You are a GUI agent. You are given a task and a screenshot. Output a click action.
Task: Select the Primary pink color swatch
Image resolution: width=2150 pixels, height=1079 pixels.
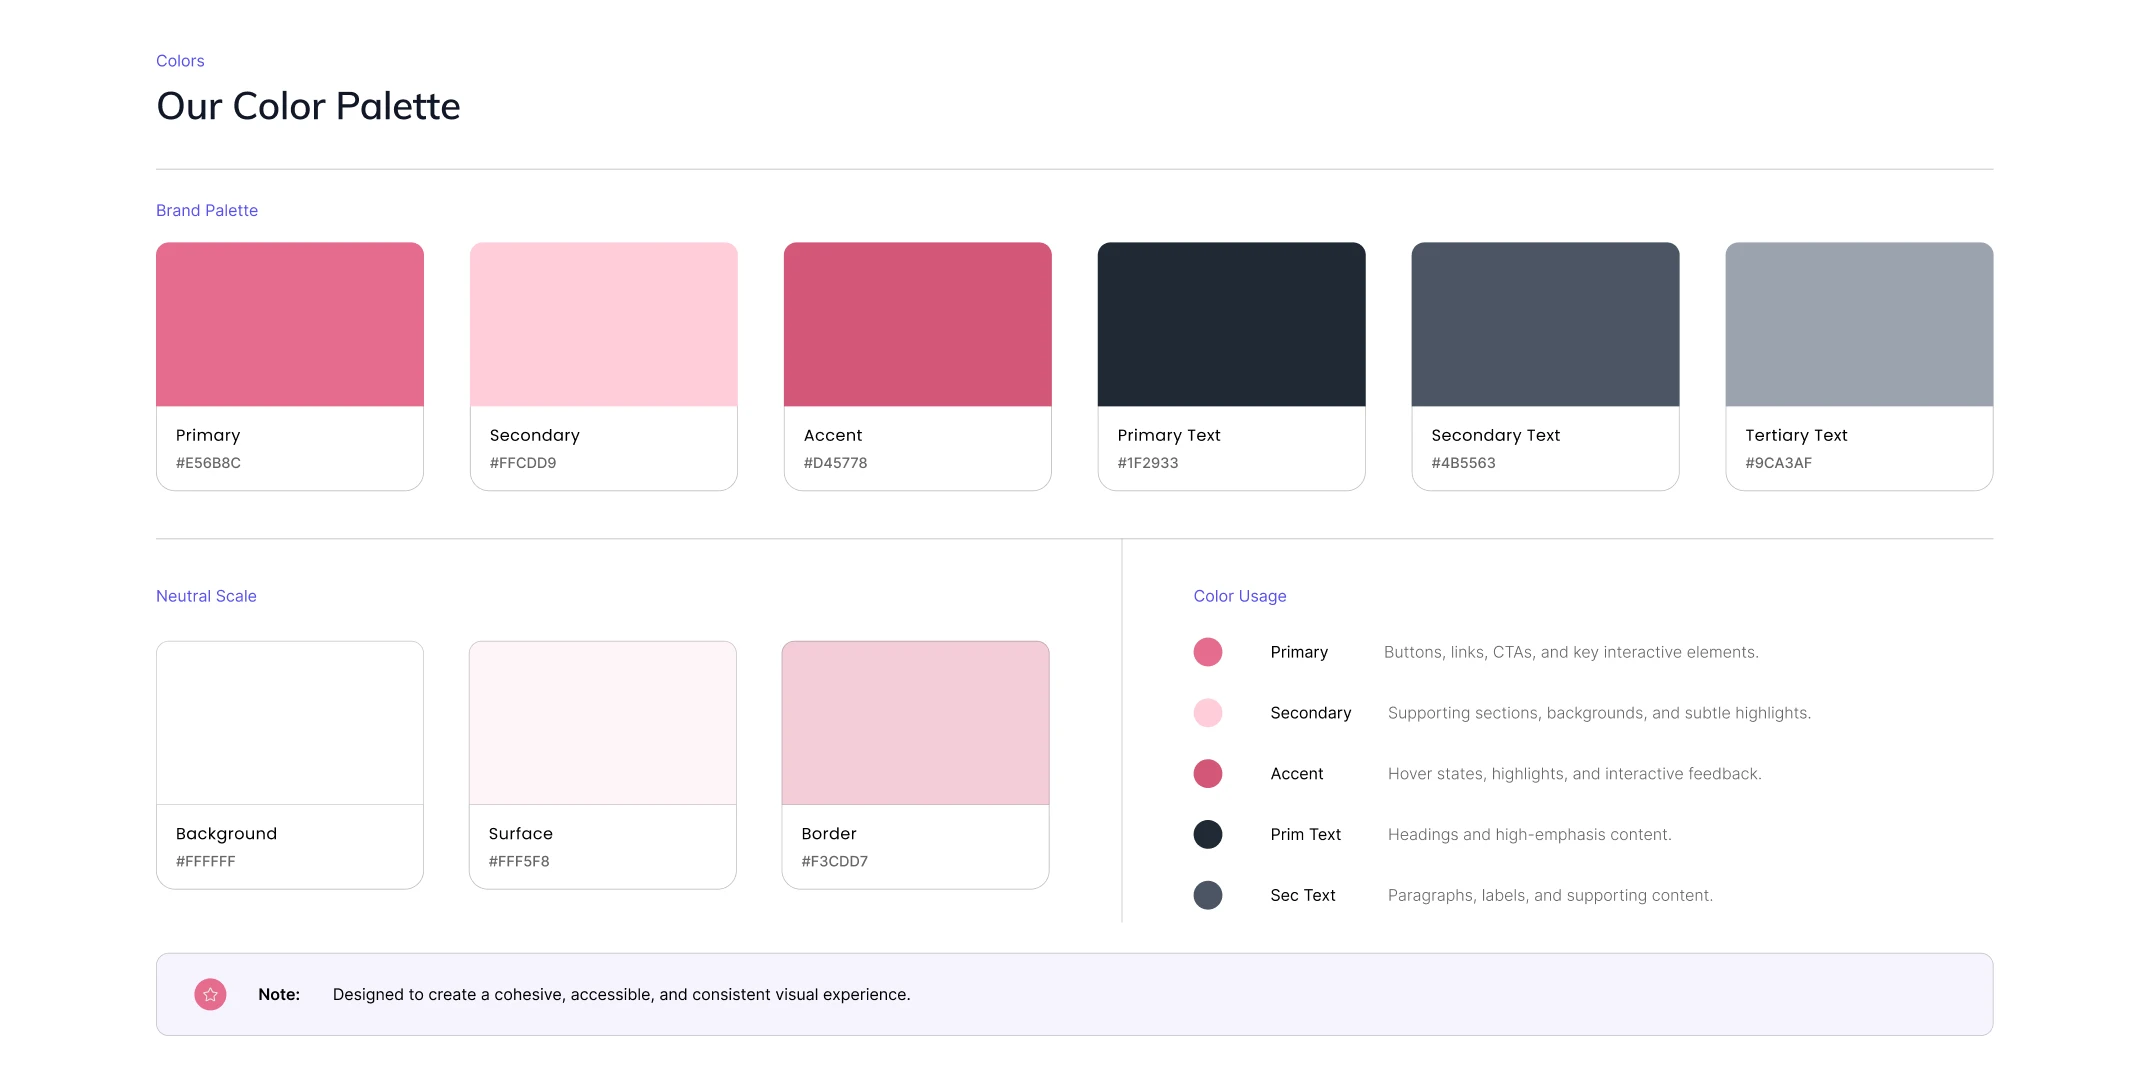point(290,324)
